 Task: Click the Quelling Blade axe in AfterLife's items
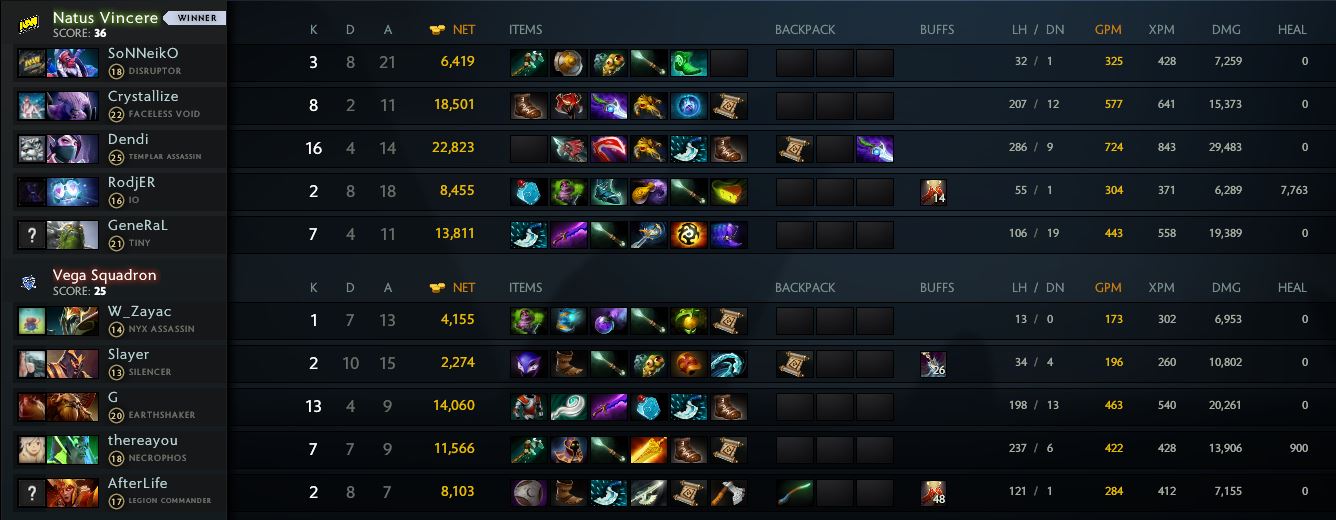tap(729, 493)
